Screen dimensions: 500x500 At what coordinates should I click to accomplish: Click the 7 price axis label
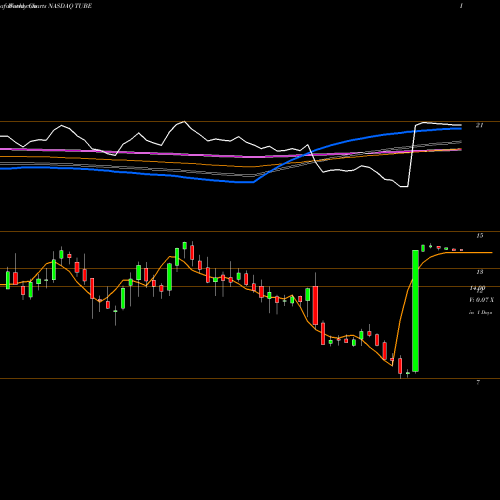(x=478, y=382)
